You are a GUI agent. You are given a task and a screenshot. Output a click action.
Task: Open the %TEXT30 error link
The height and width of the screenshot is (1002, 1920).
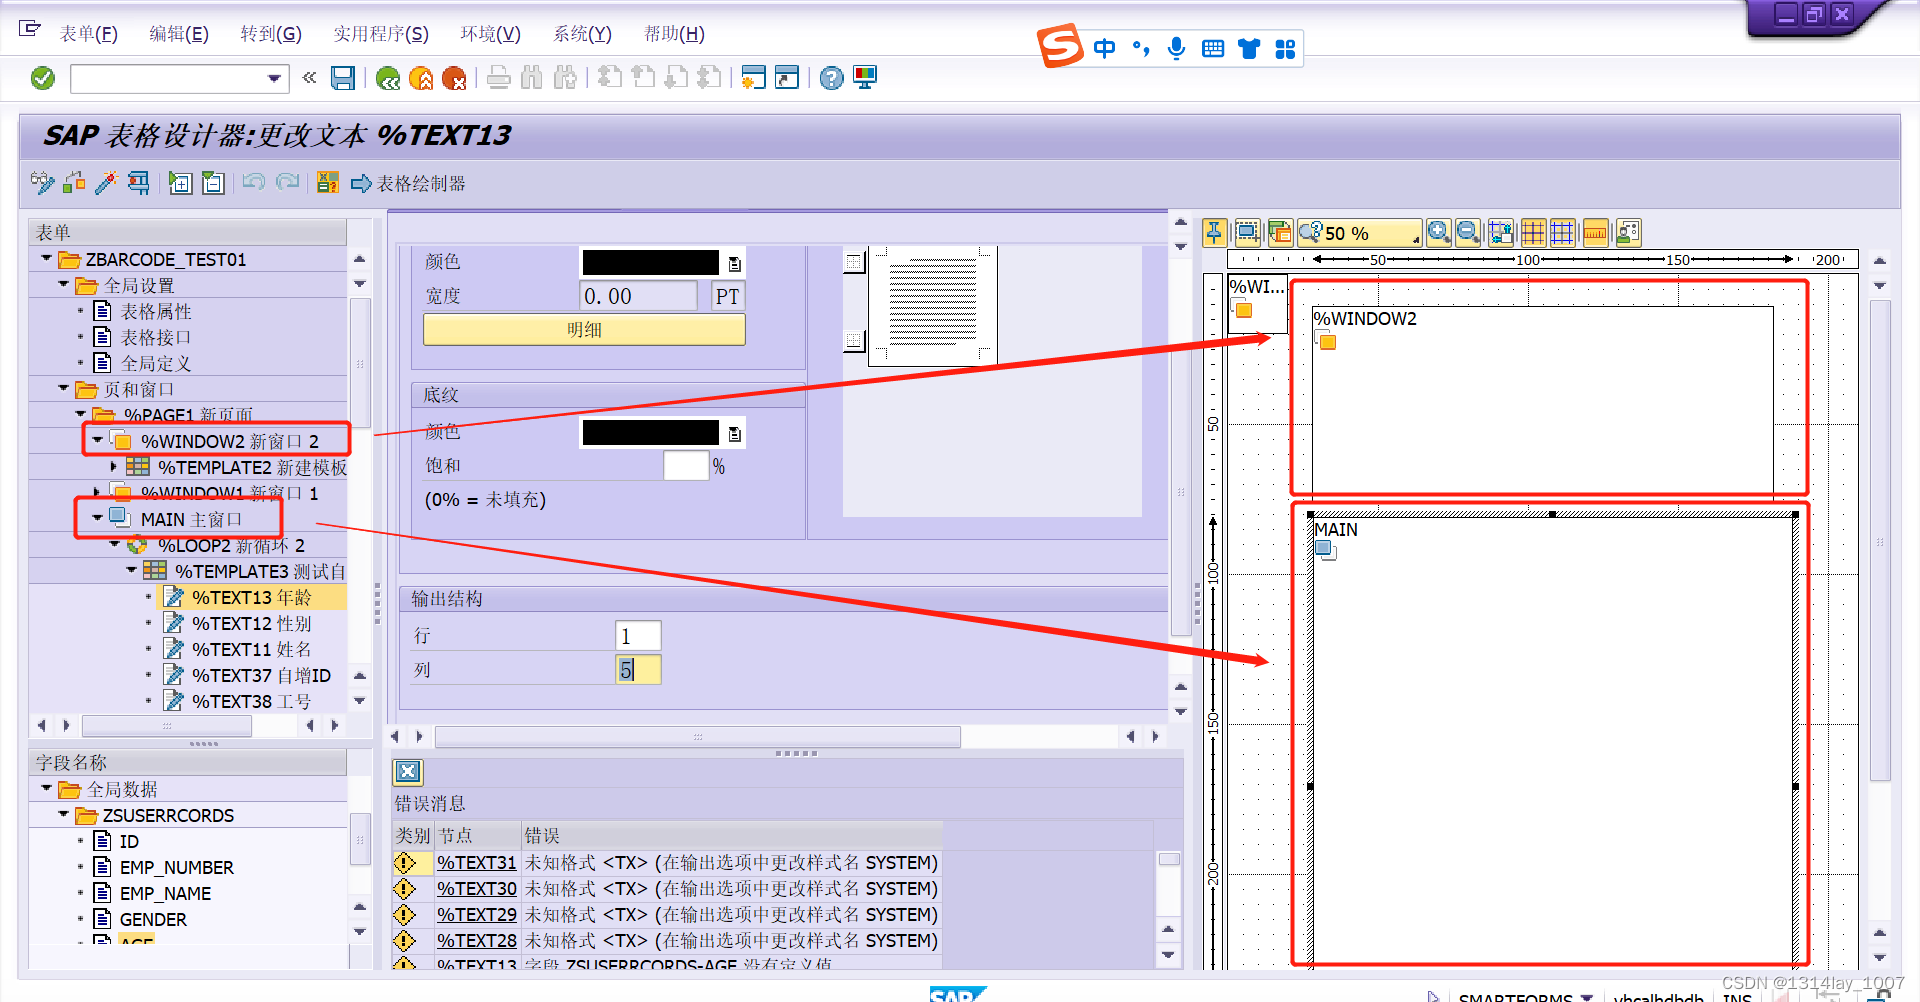(x=476, y=889)
